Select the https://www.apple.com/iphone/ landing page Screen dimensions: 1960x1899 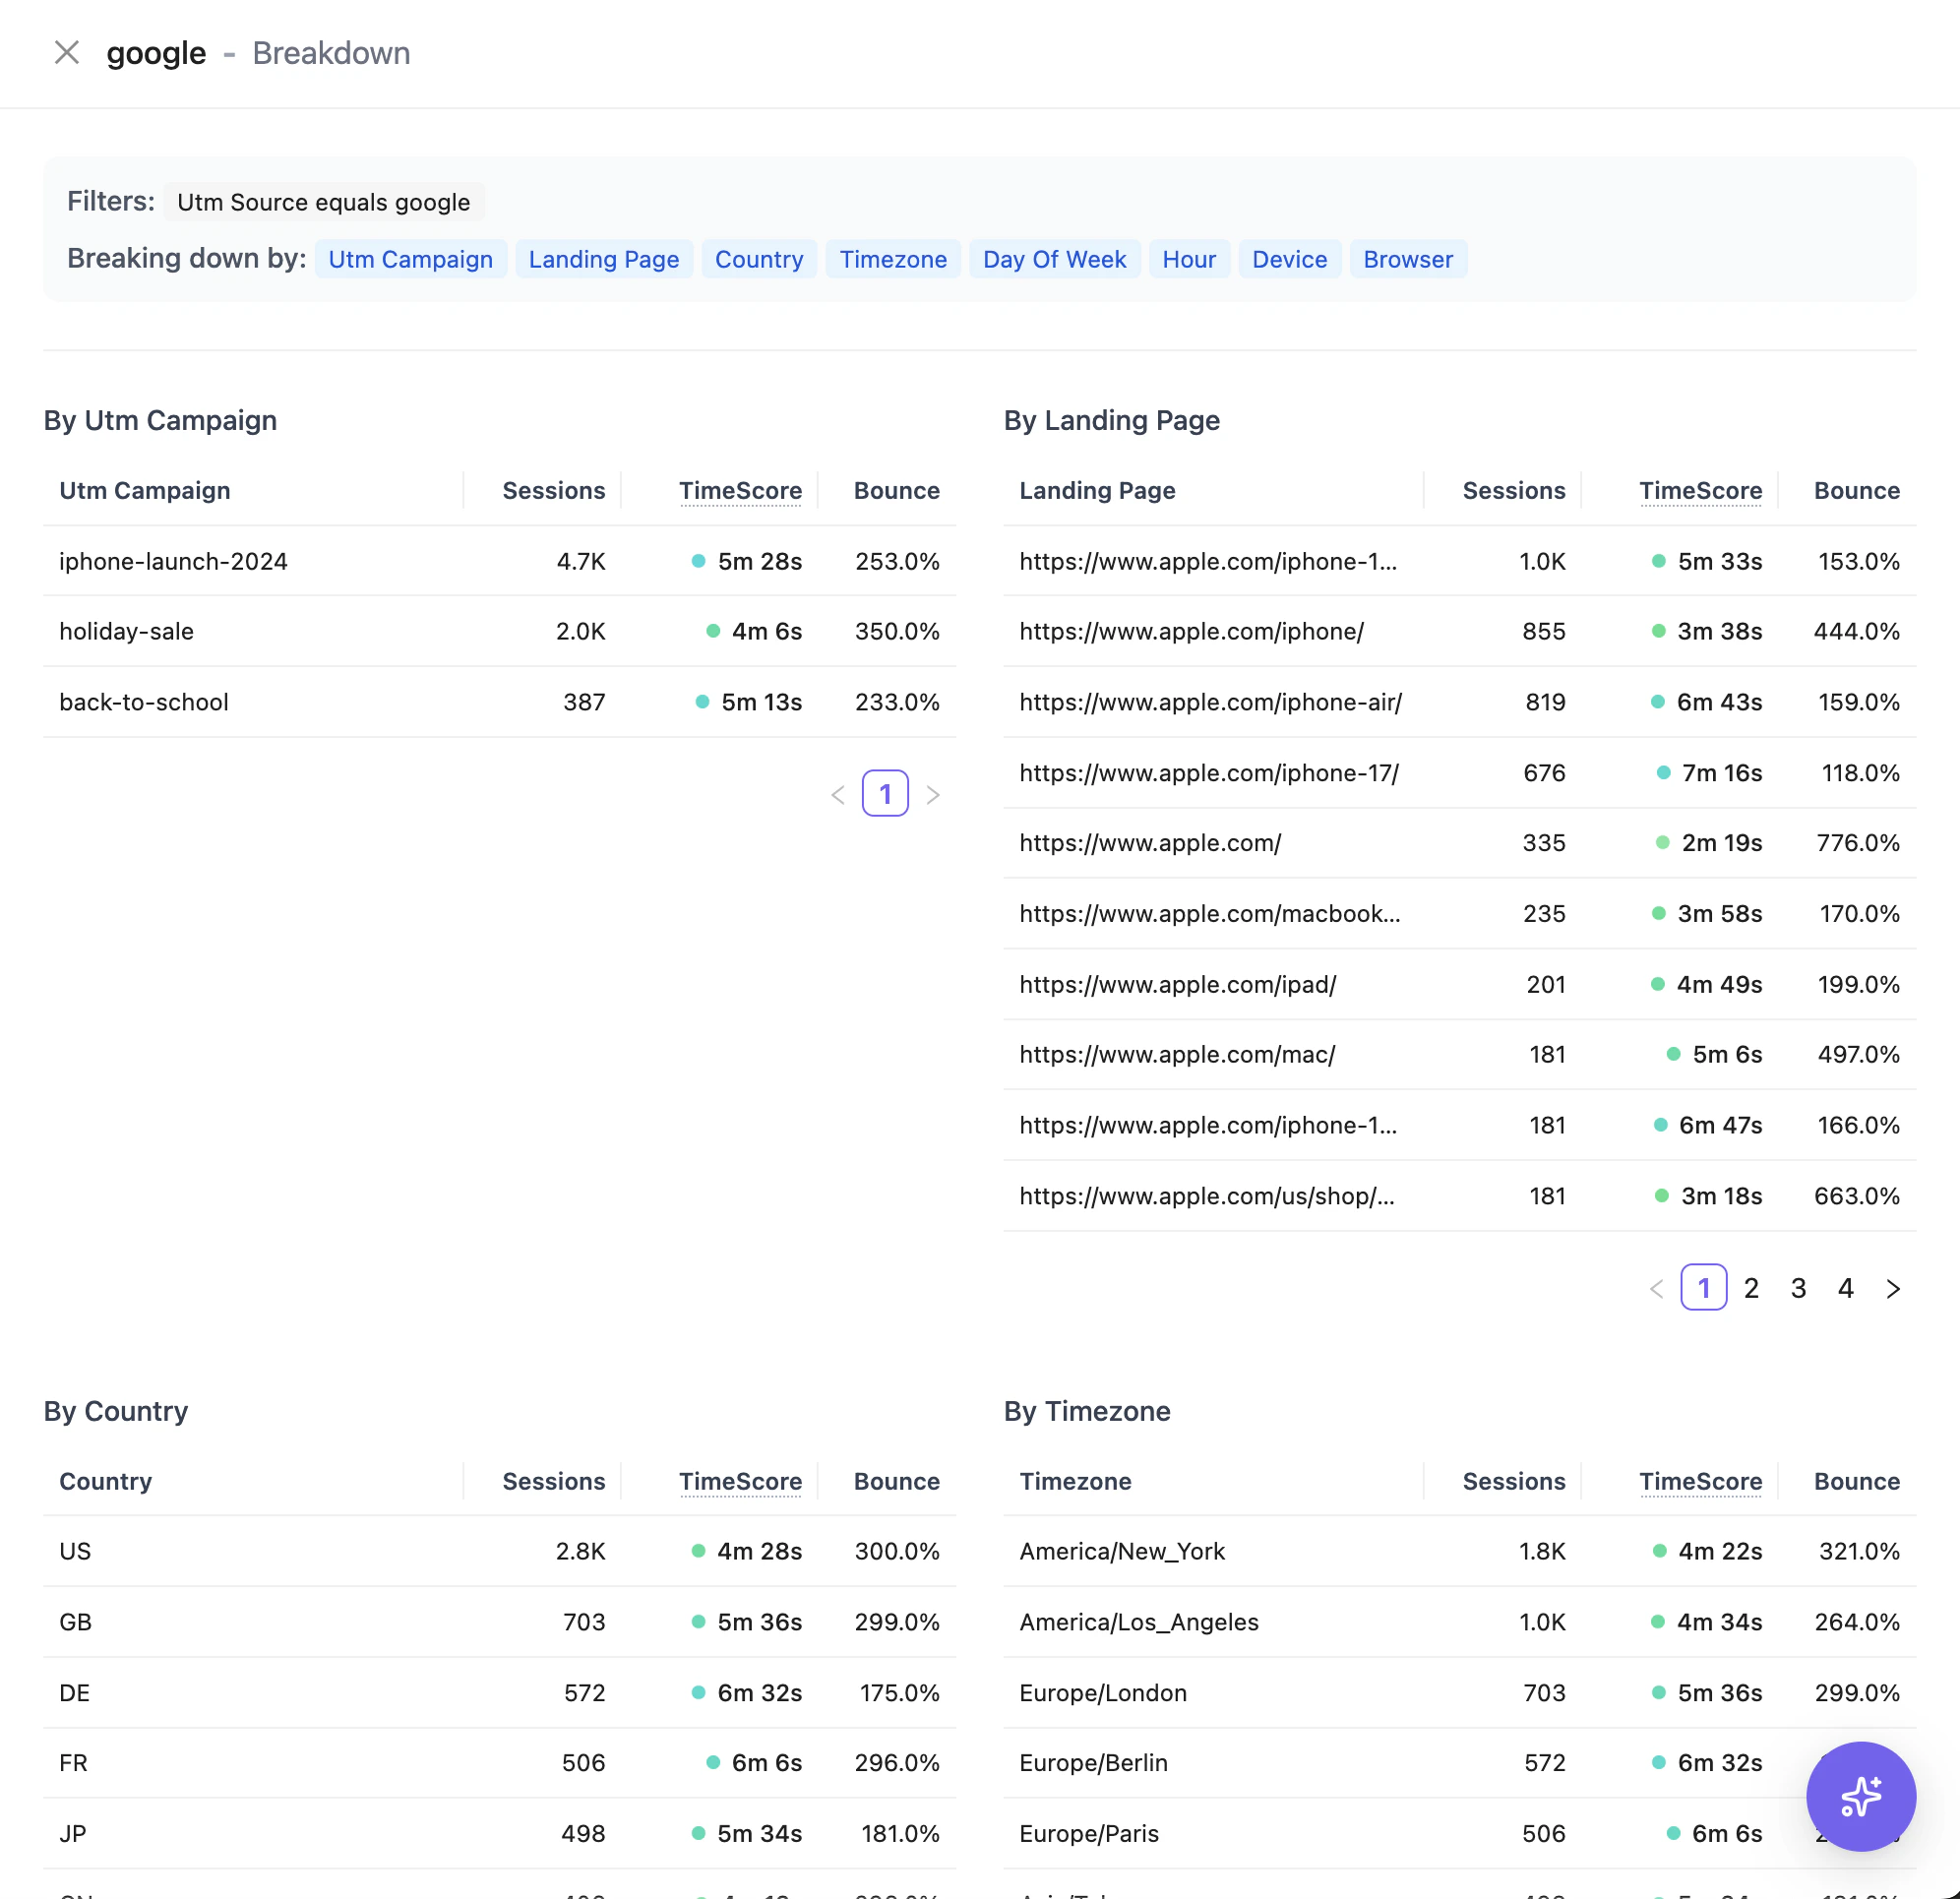click(x=1459, y=631)
